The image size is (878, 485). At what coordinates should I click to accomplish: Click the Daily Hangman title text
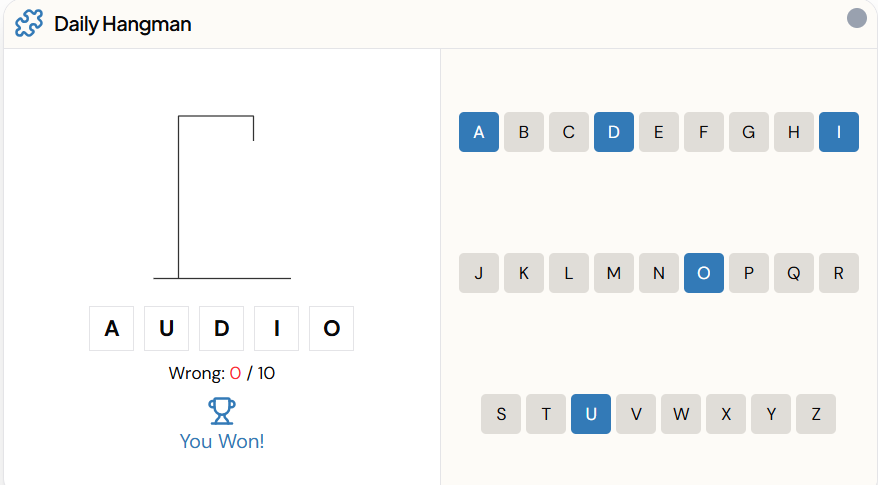coord(123,23)
